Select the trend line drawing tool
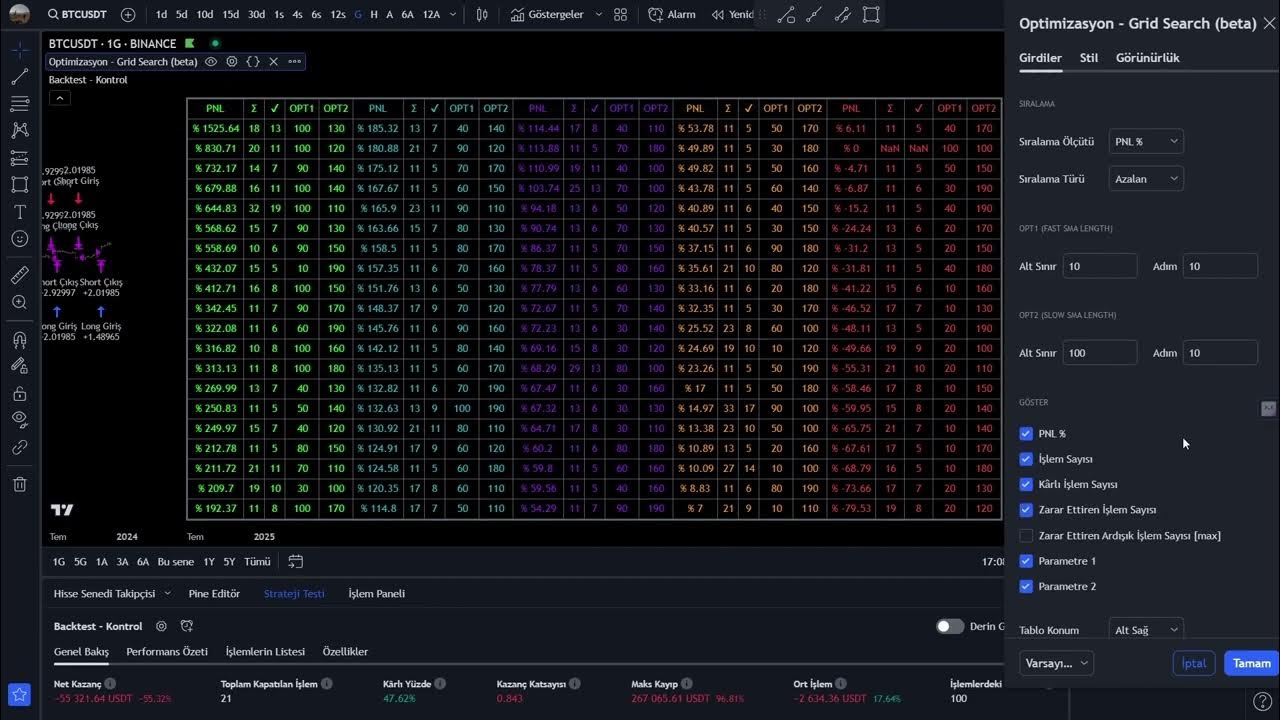1280x720 pixels. 19,77
